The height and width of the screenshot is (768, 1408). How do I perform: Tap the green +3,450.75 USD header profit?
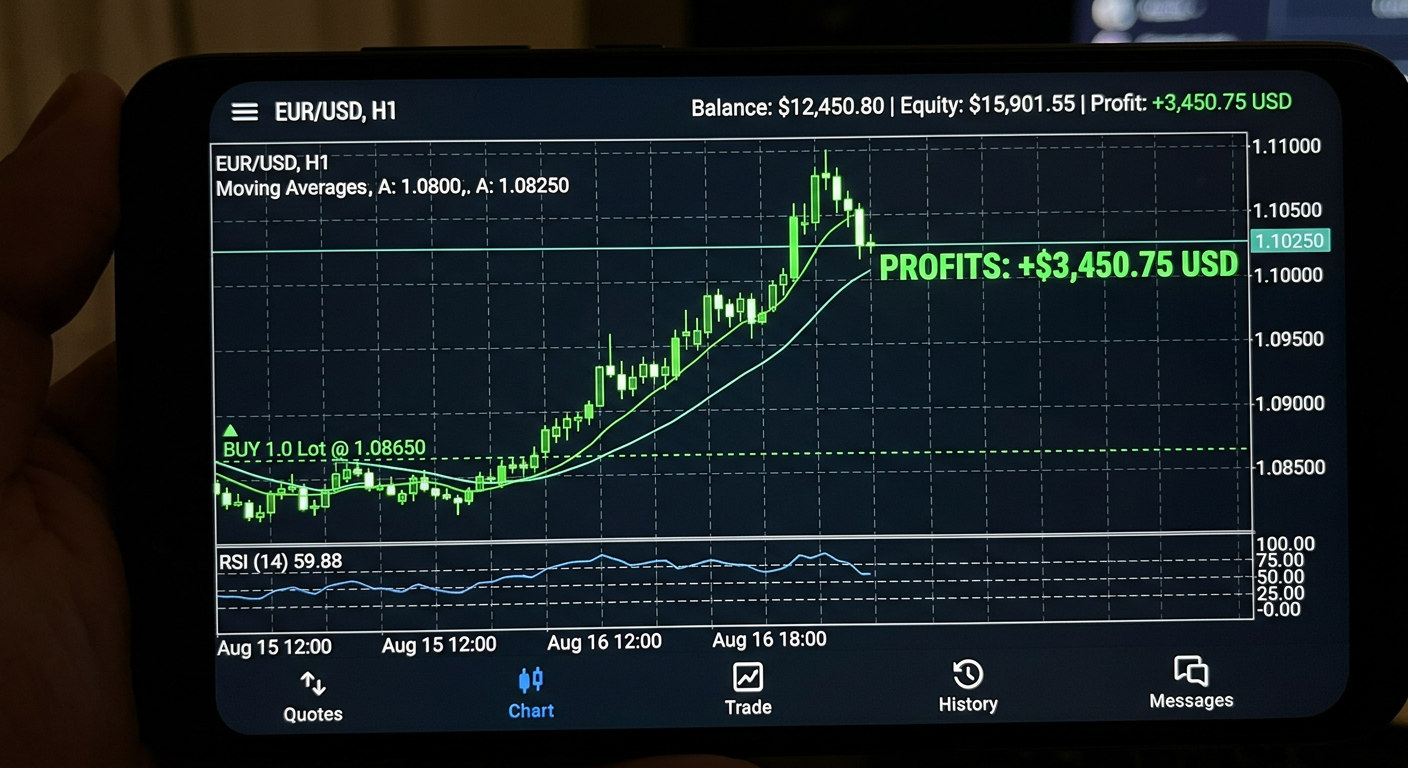tap(1222, 102)
